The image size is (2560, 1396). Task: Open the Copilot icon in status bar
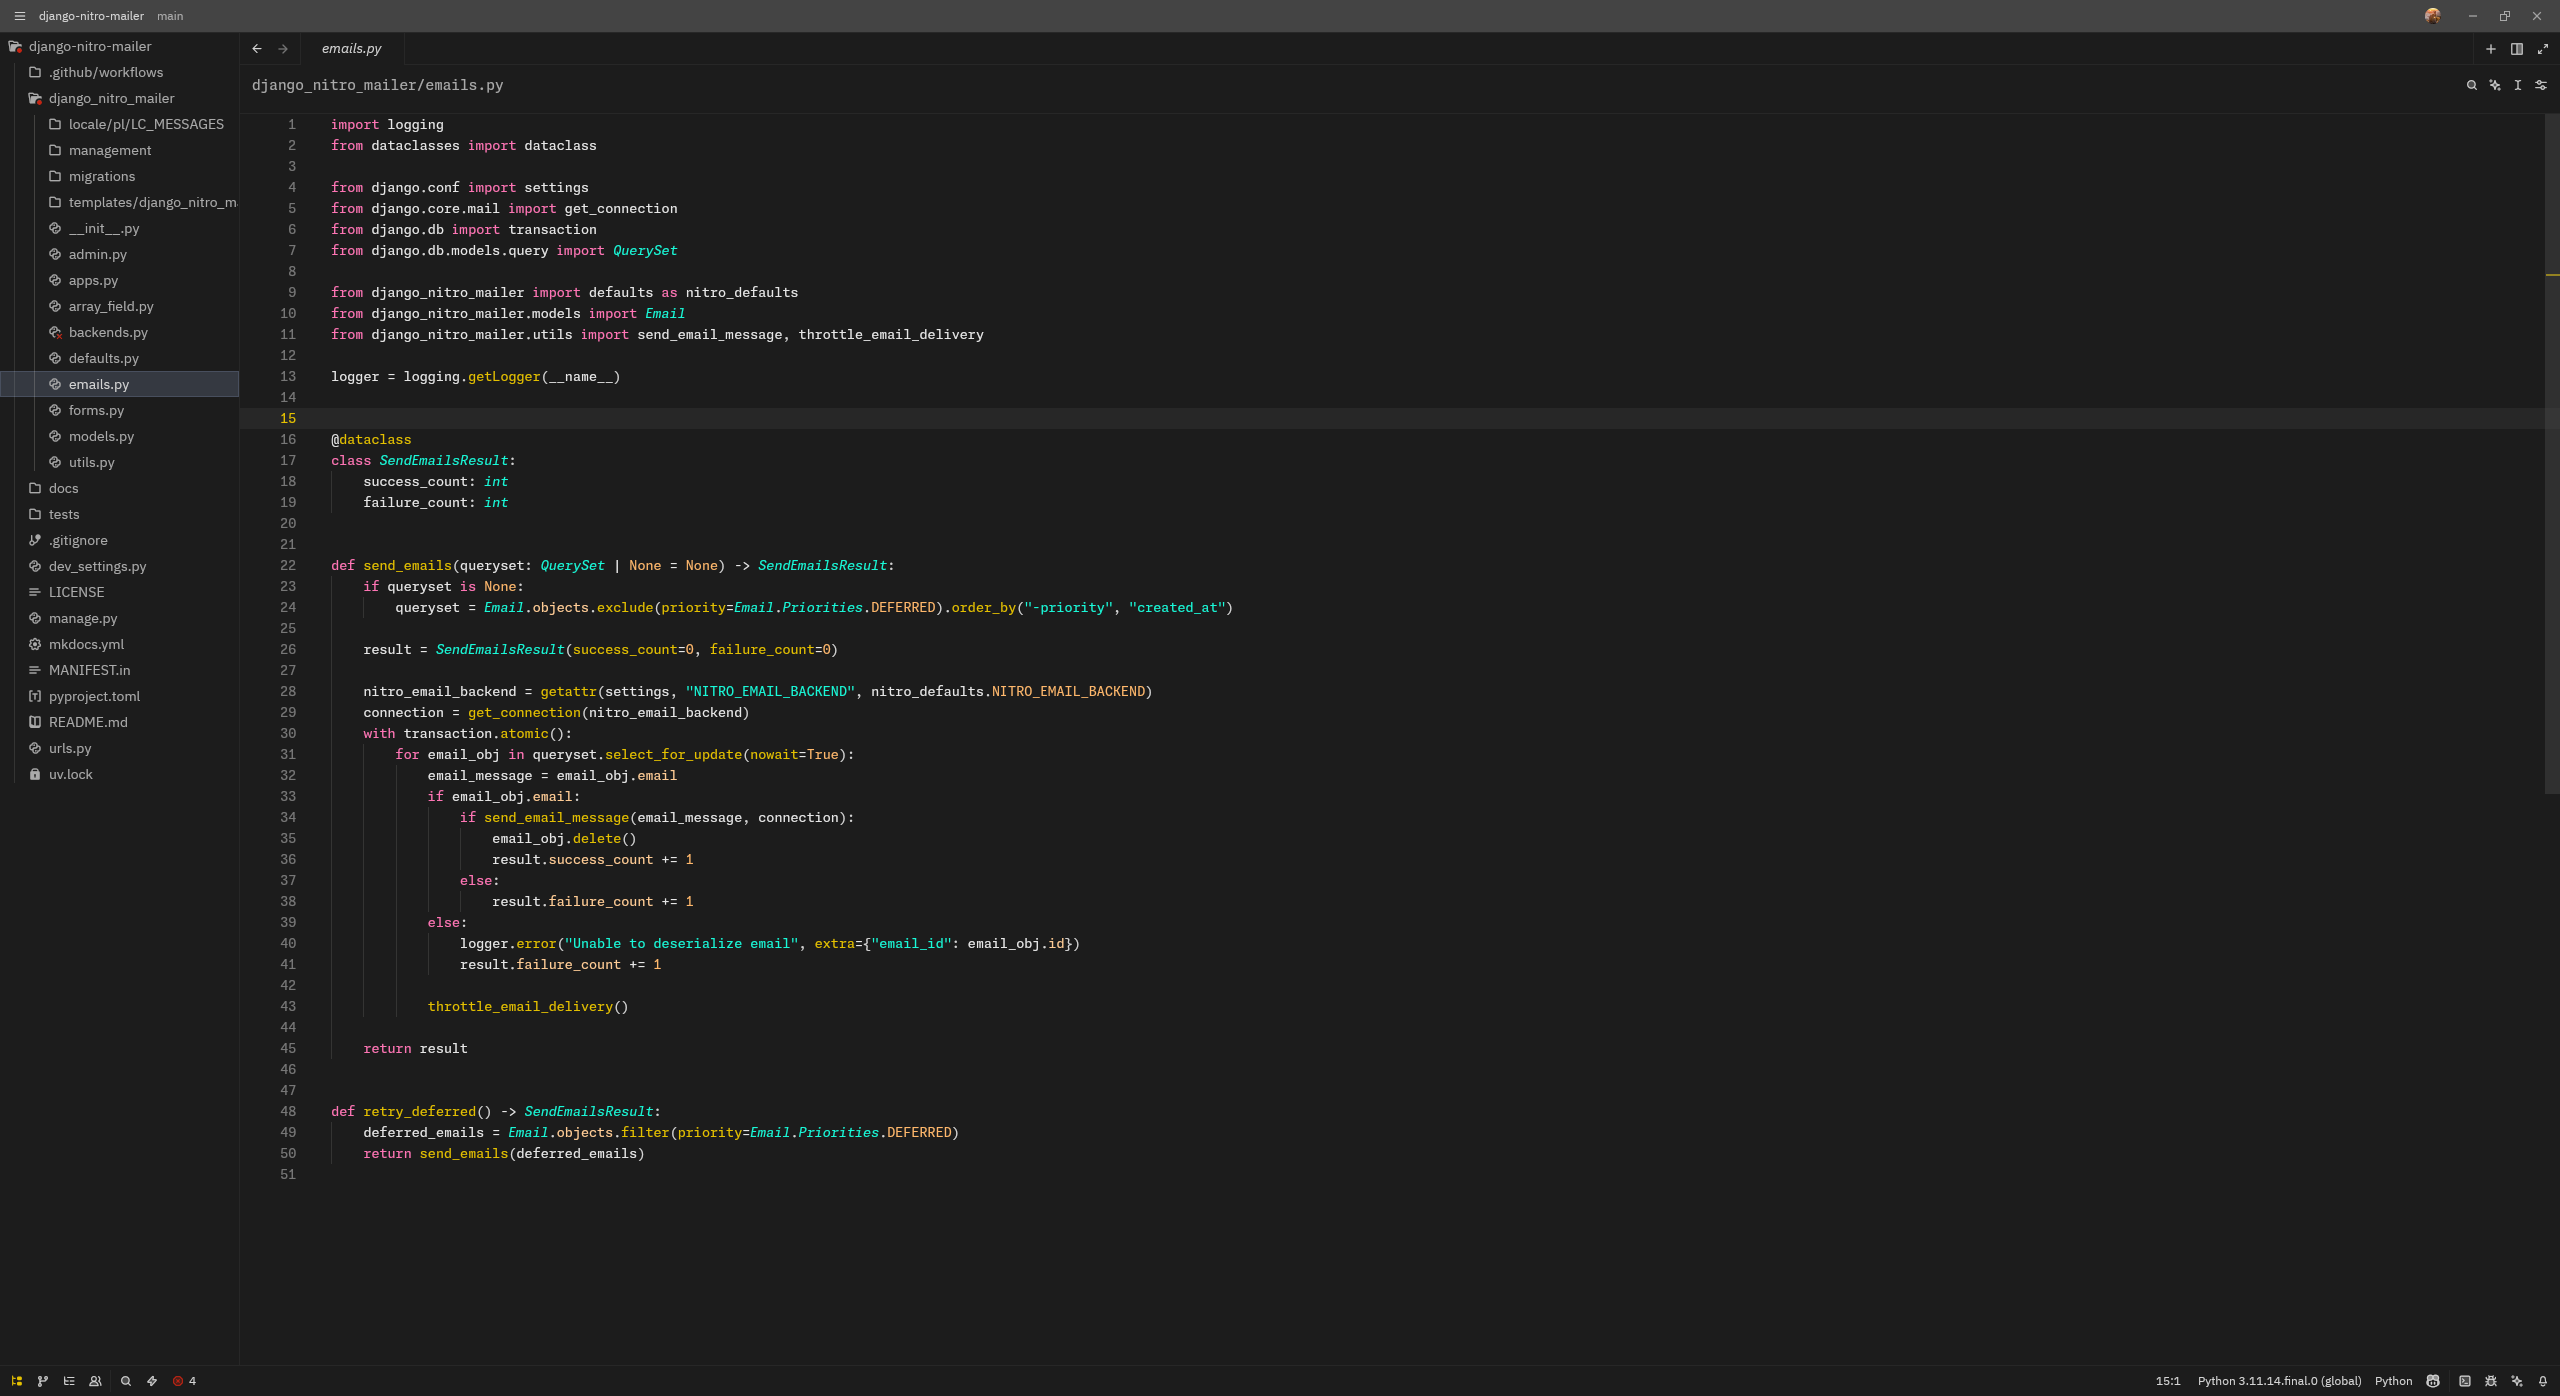pos(2433,1381)
